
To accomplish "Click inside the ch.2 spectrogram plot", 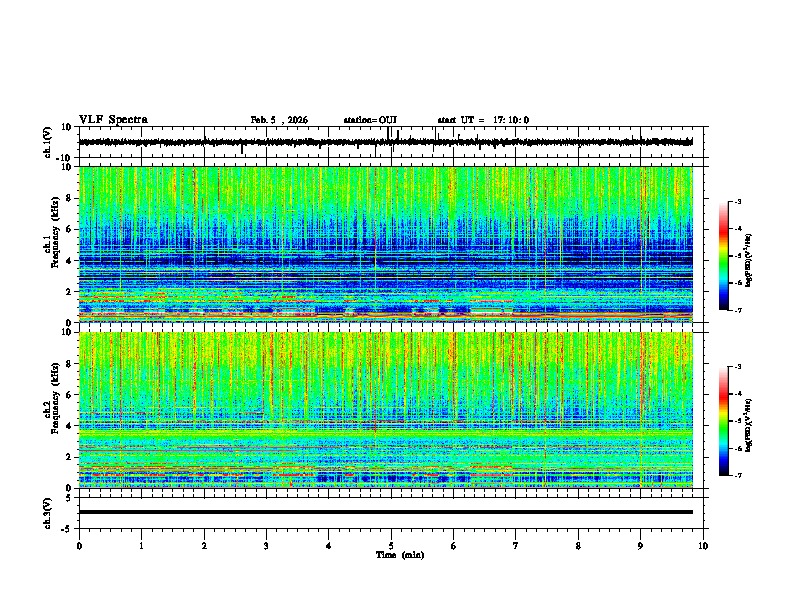I will [386, 410].
